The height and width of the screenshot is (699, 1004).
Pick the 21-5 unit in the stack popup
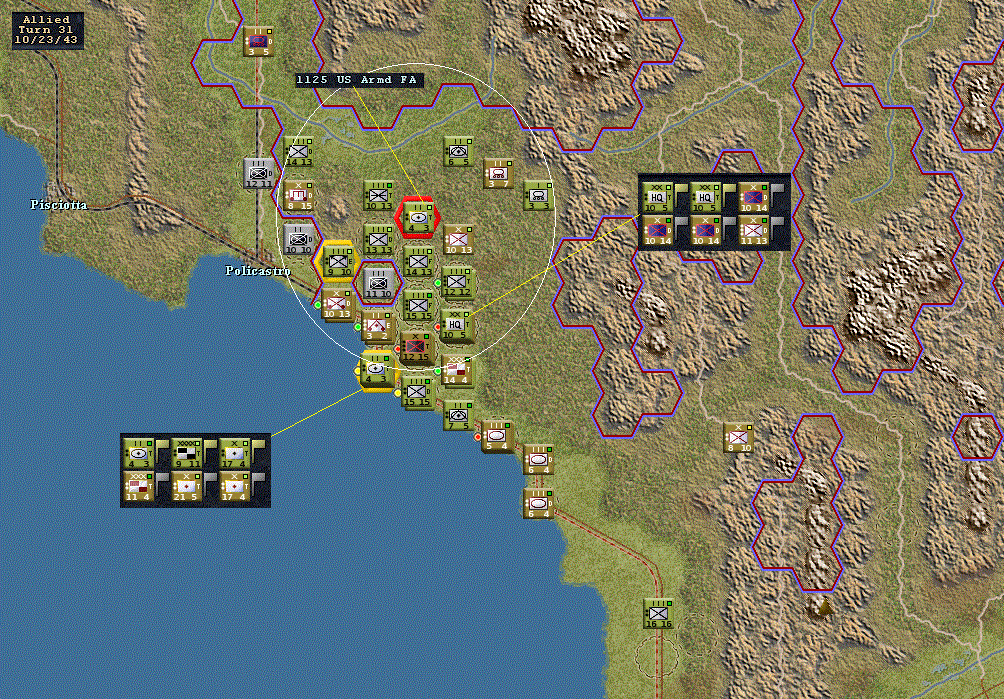[186, 486]
